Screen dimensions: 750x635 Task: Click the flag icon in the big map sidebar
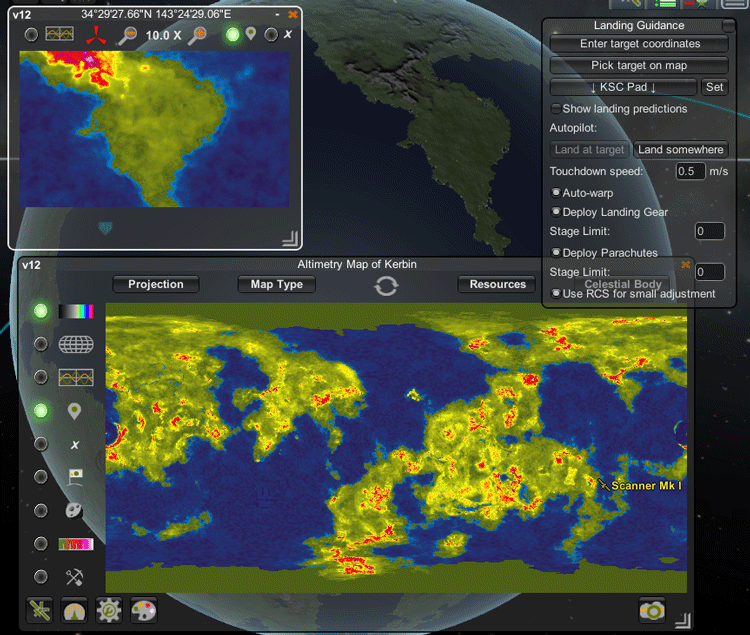(x=75, y=477)
